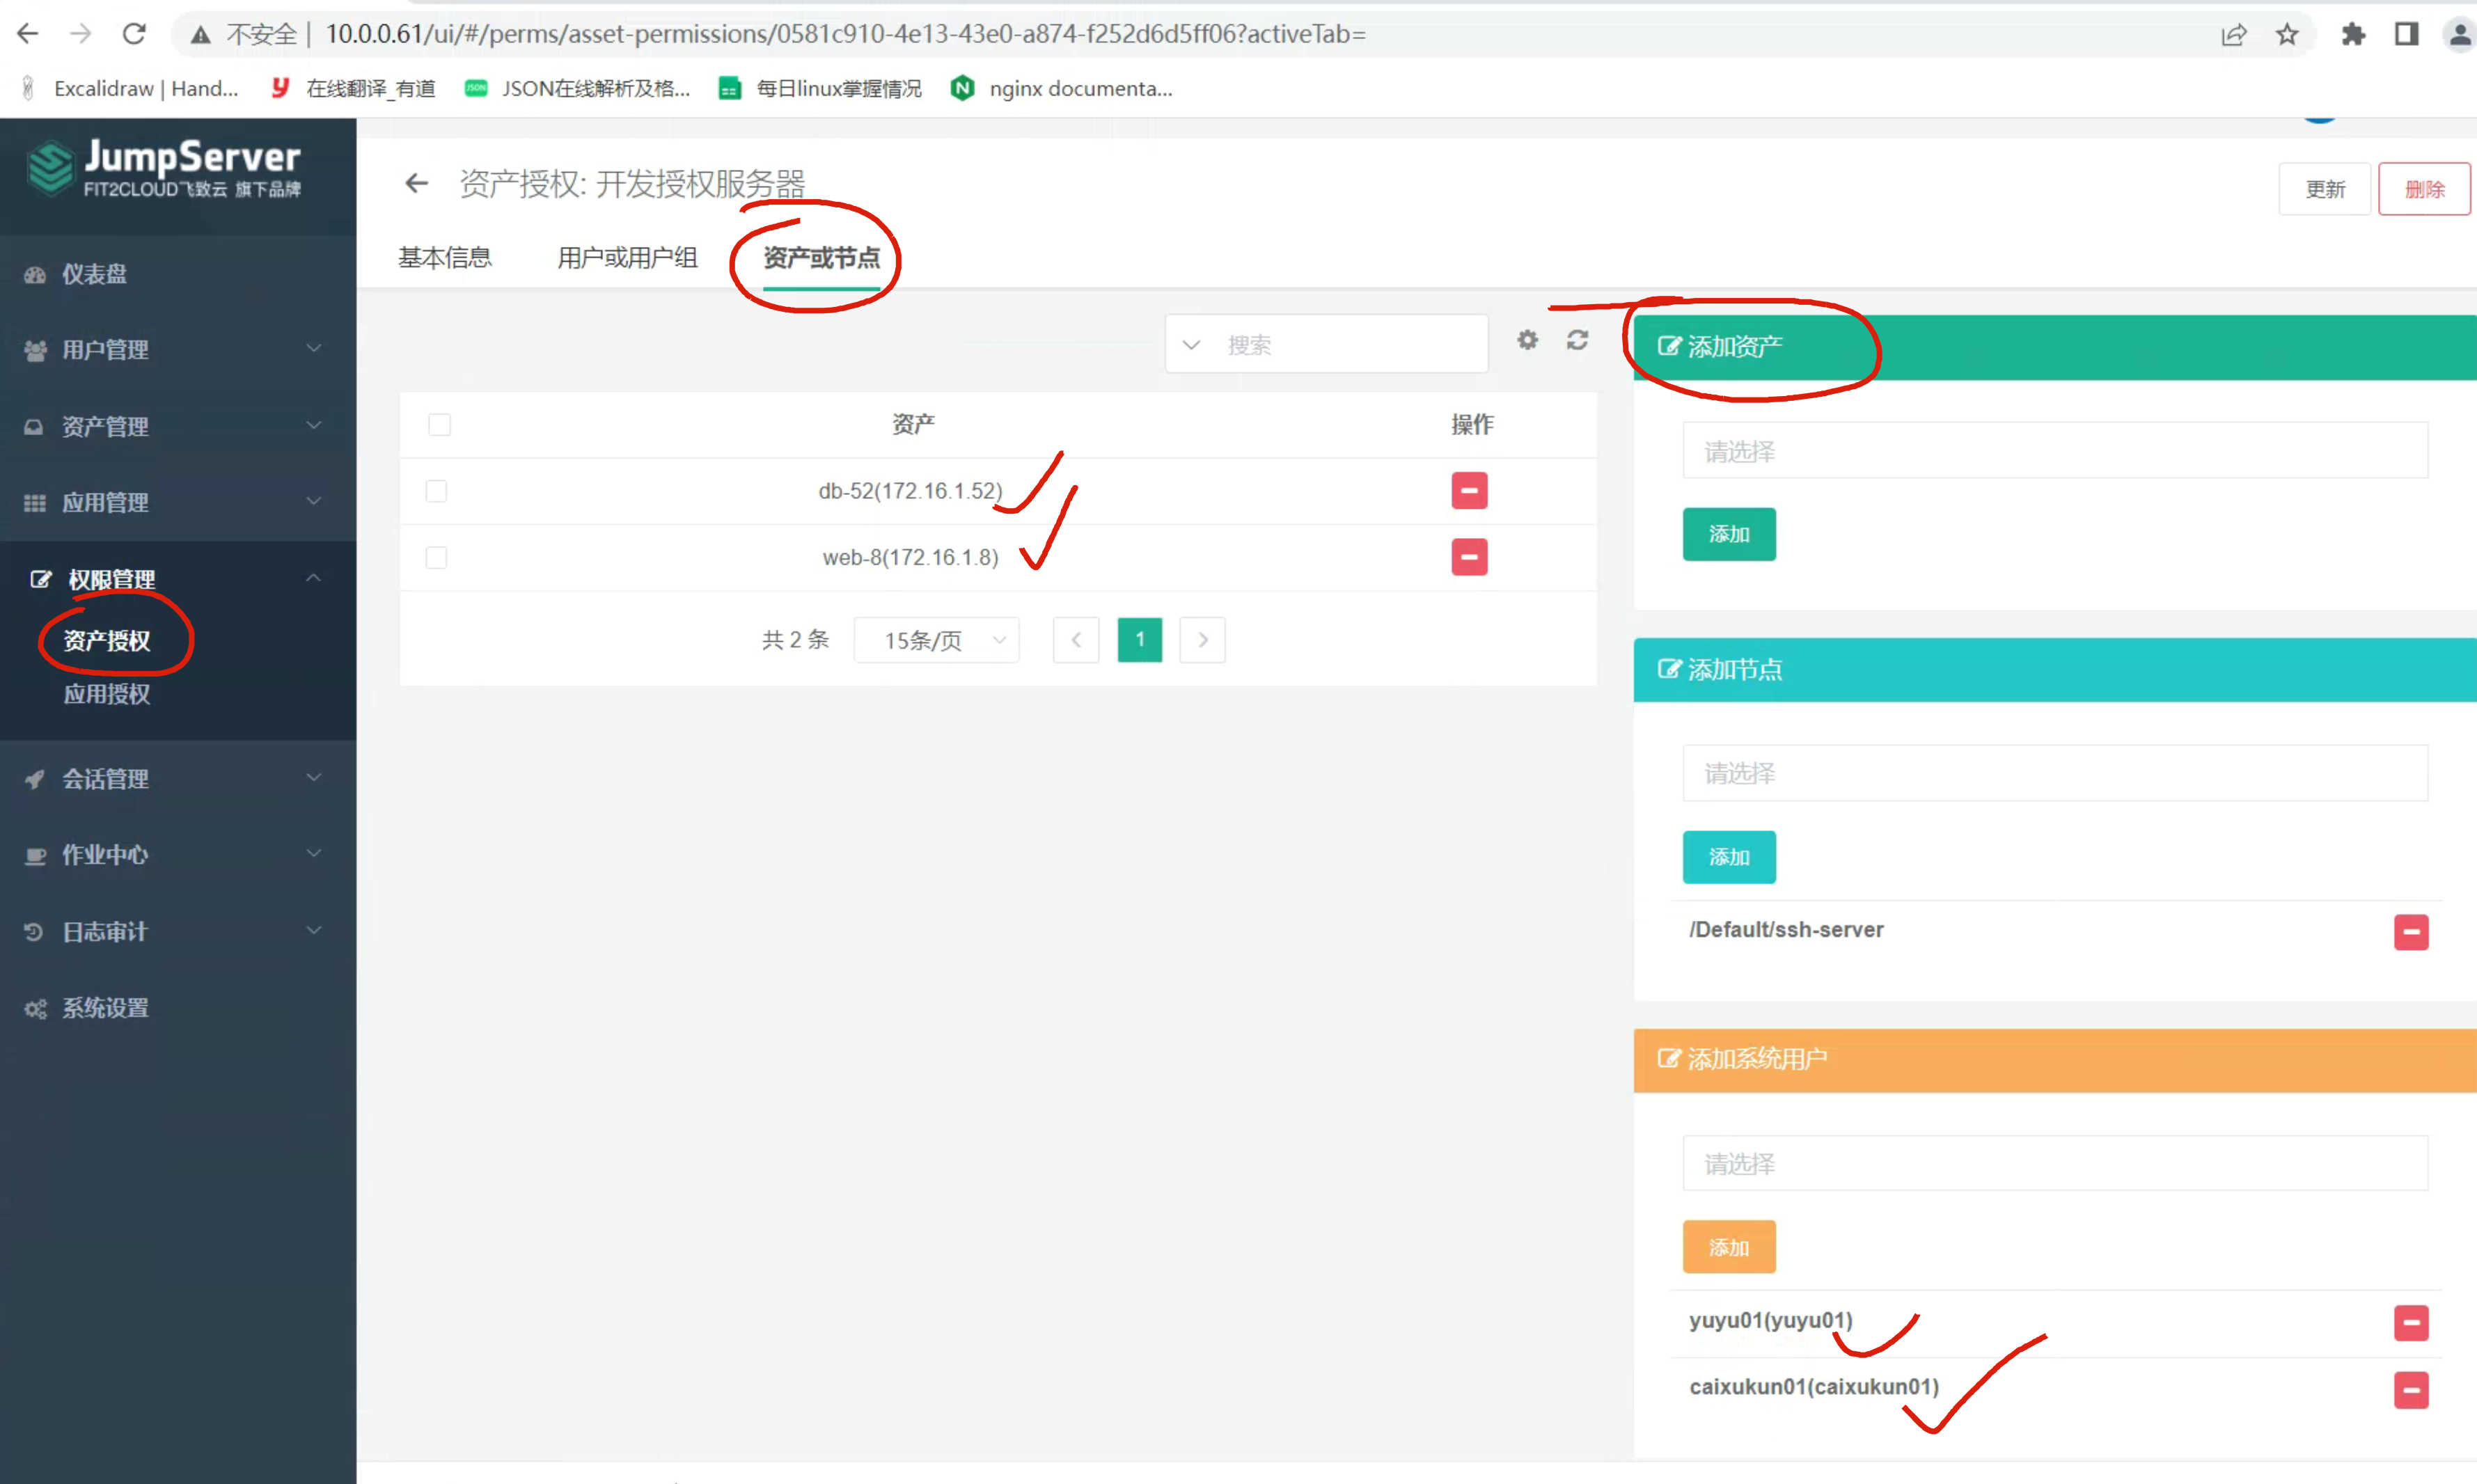Go back with the left arrow icon

(x=416, y=184)
